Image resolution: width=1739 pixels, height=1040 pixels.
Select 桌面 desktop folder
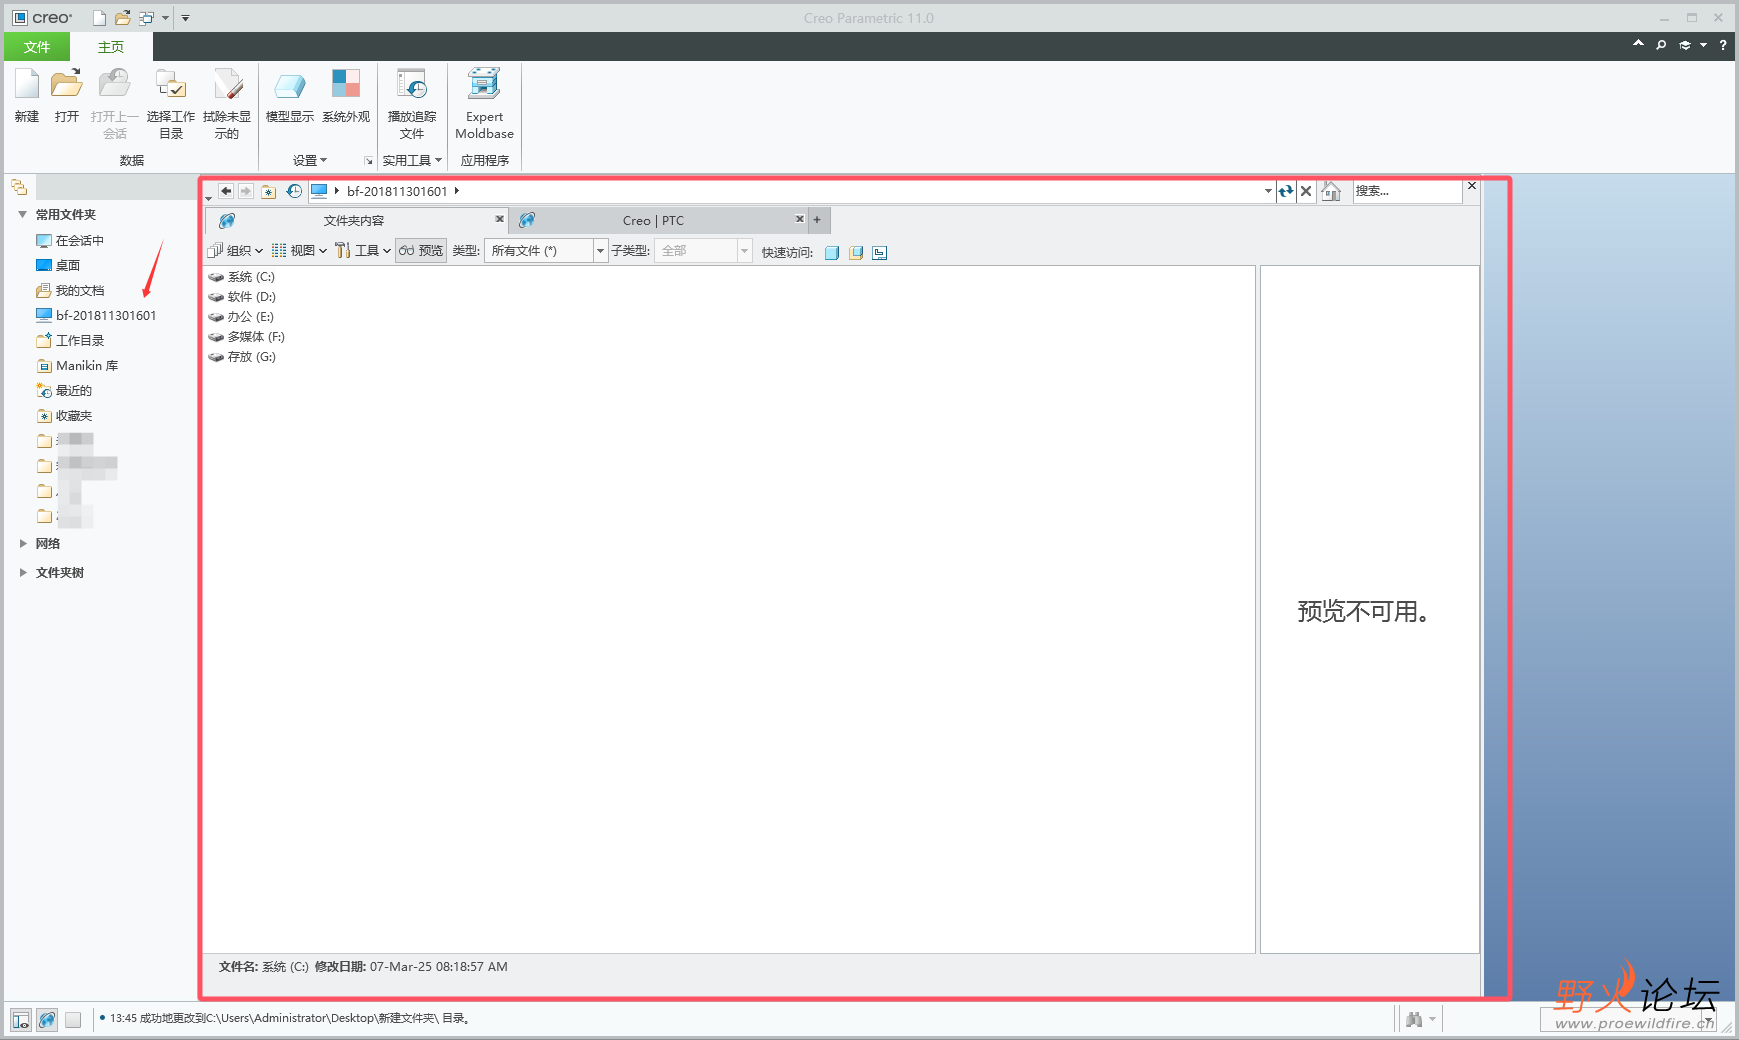(58, 266)
